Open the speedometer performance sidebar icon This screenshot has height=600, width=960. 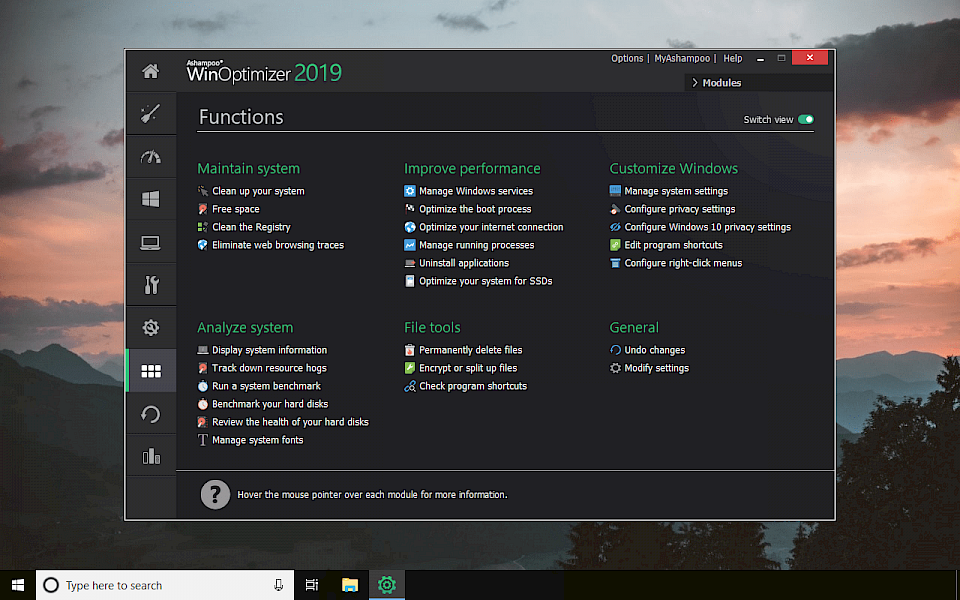[151, 157]
